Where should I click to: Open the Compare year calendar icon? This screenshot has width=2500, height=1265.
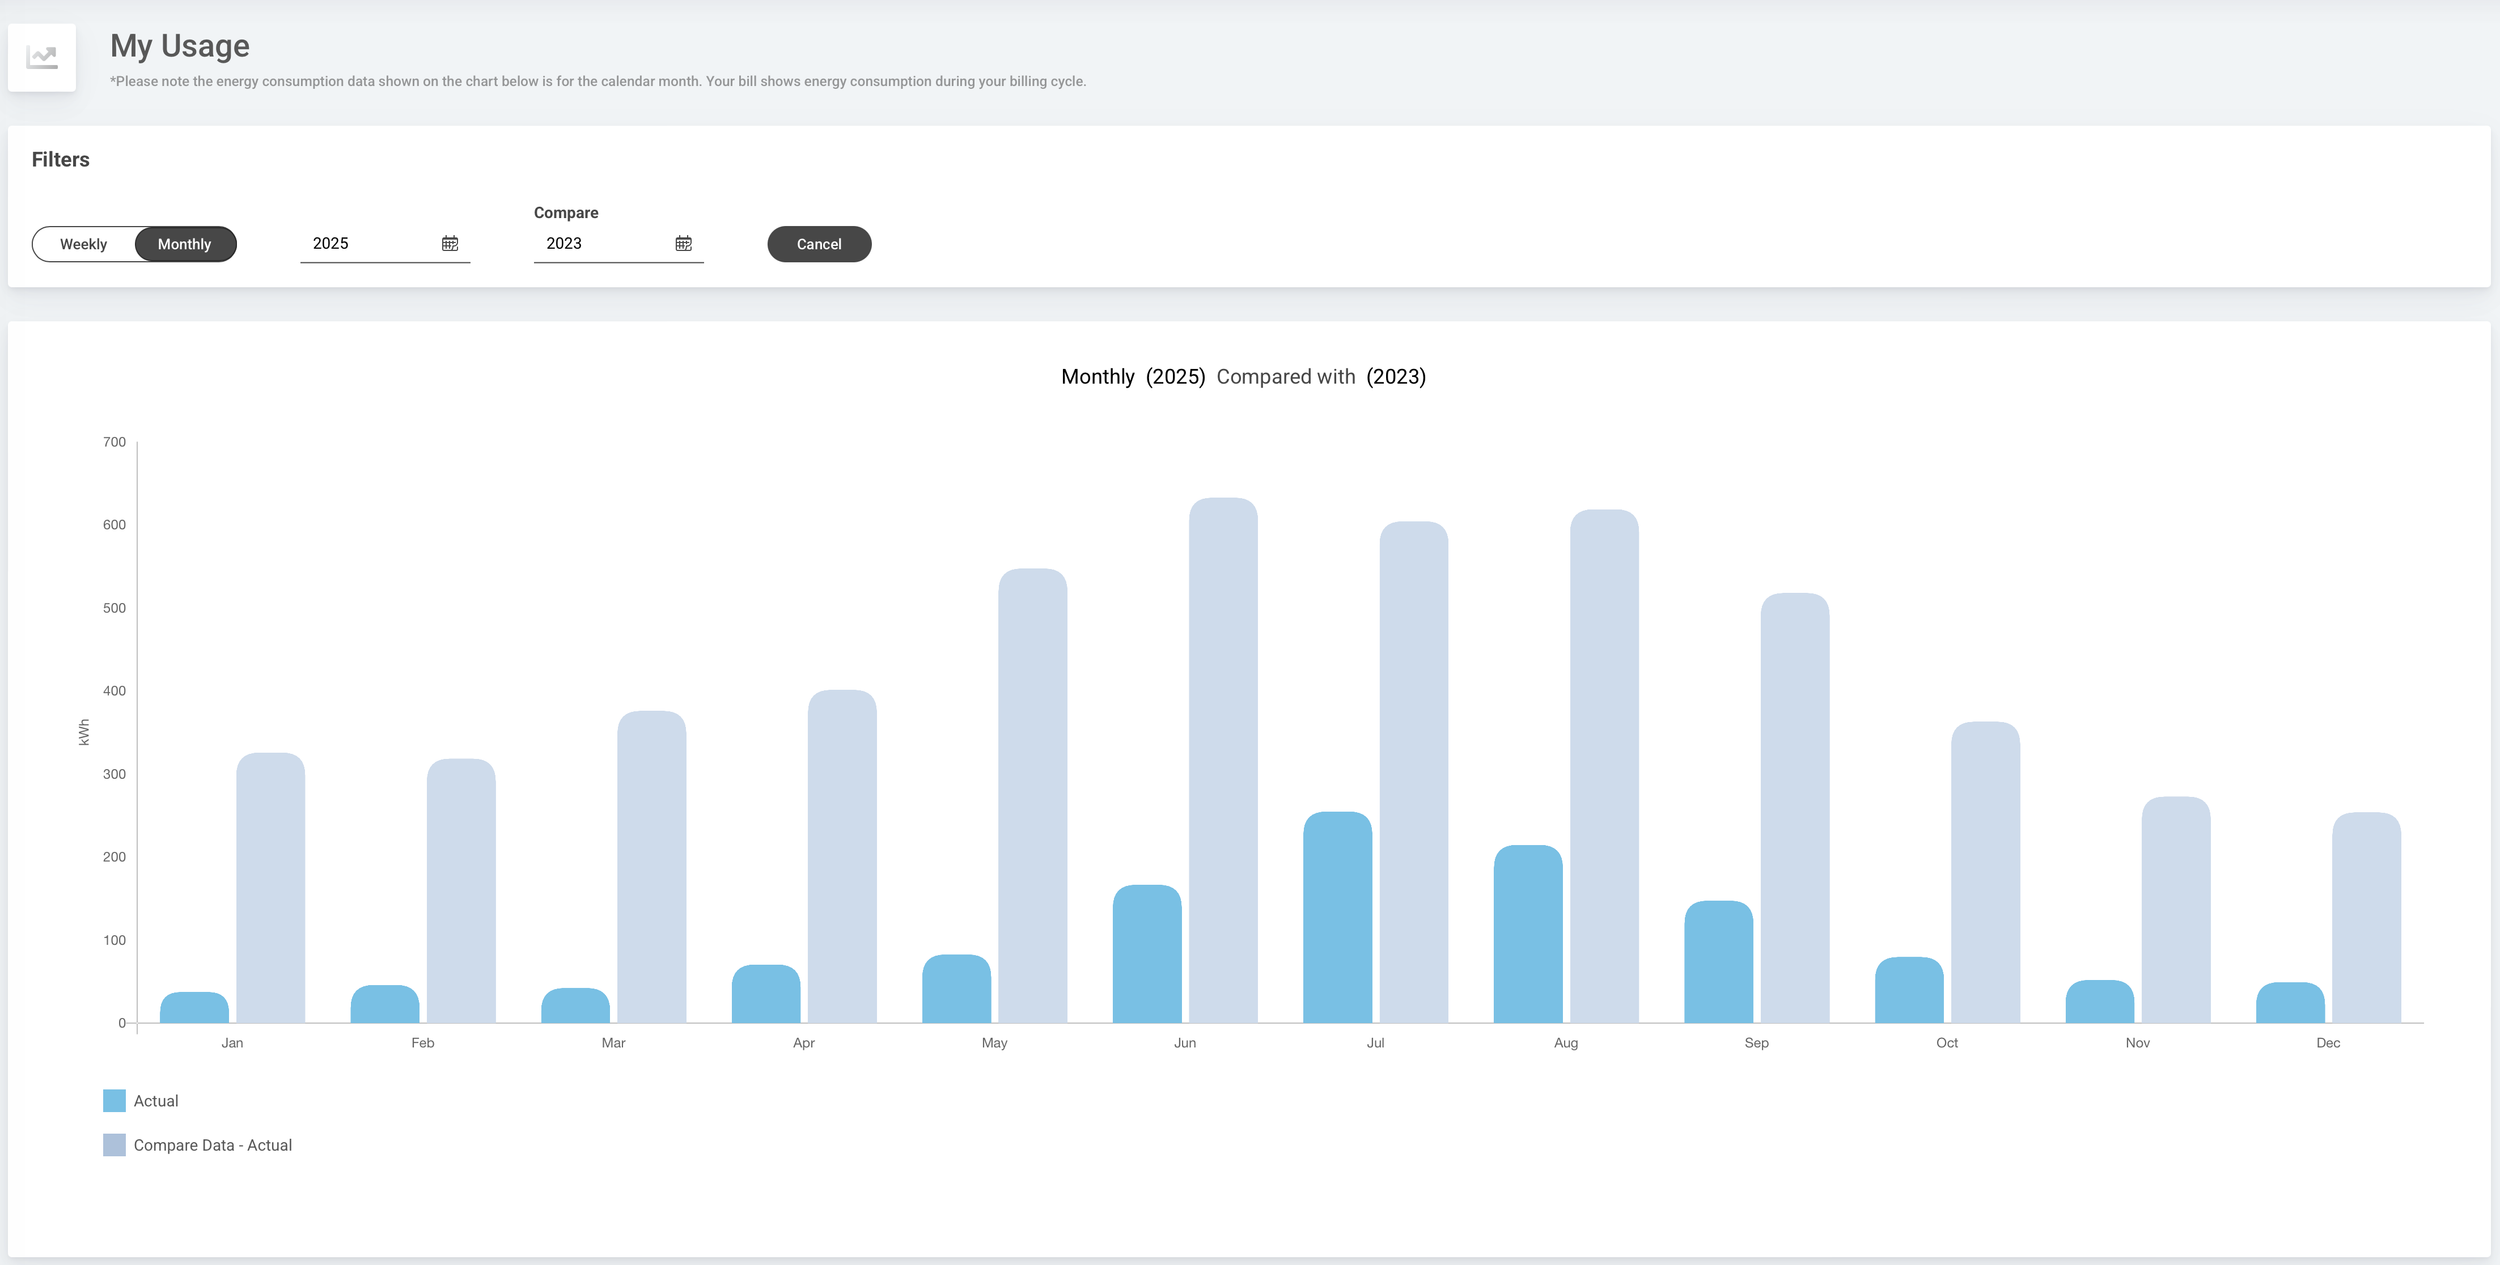[683, 243]
